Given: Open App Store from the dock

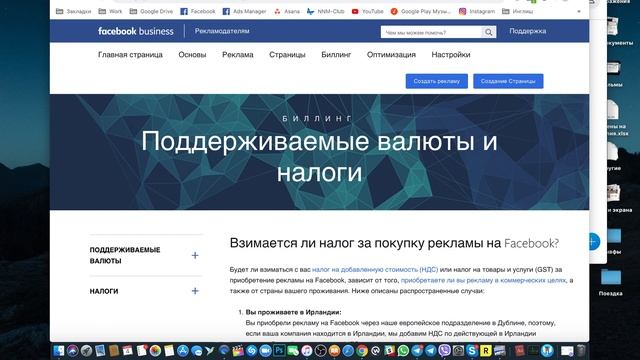Looking at the screenshot, I should [x=182, y=350].
